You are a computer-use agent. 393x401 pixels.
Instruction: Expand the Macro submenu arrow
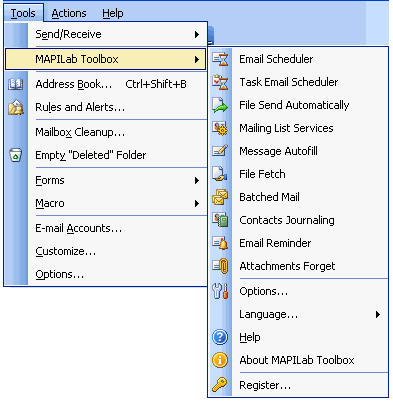[x=197, y=203]
